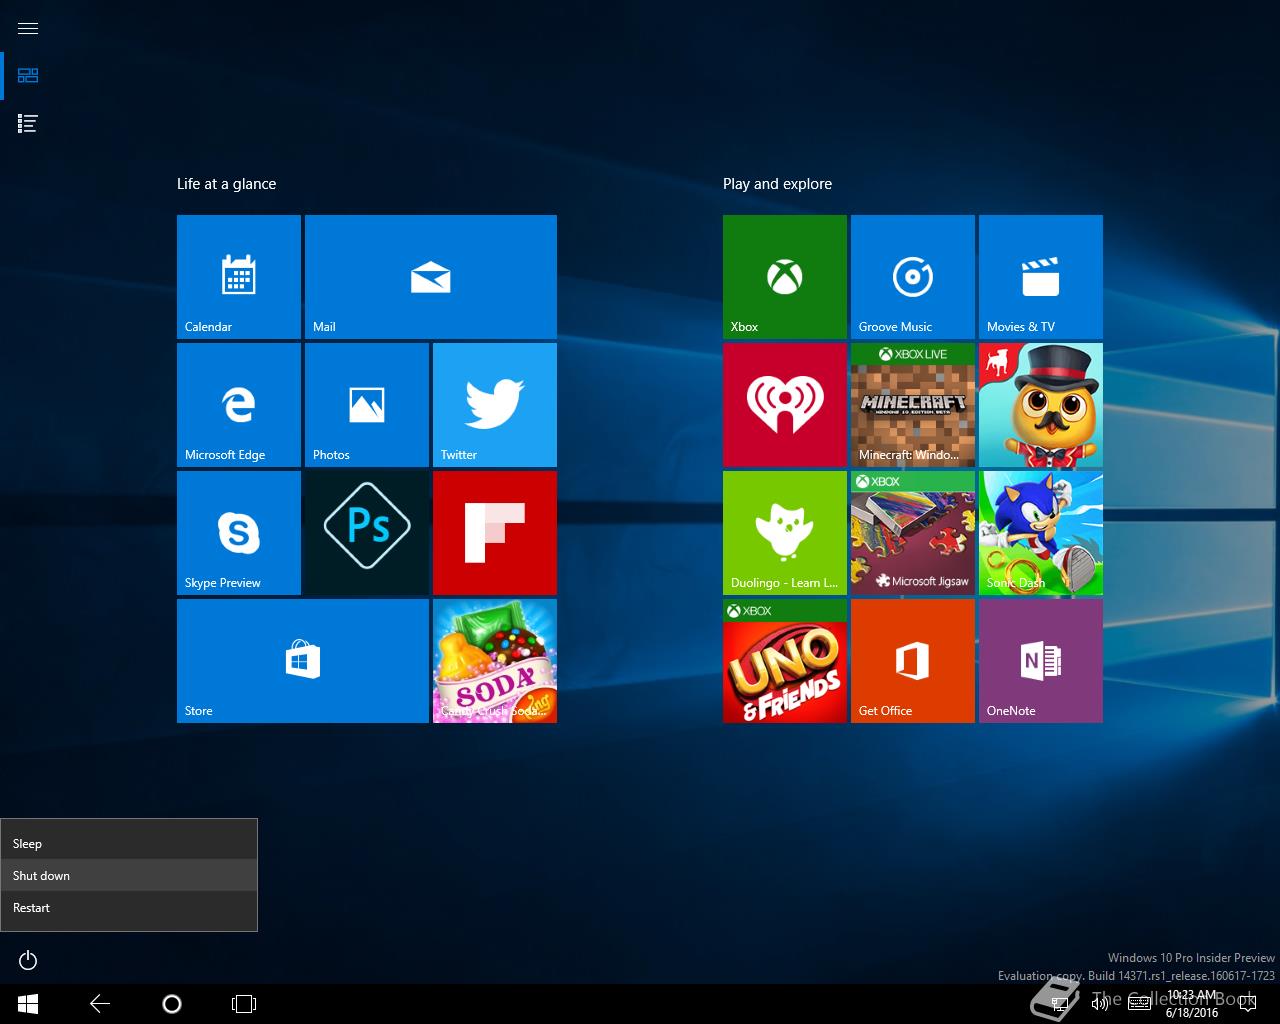
Task: Open the Photoshop Express tile
Action: click(x=367, y=533)
